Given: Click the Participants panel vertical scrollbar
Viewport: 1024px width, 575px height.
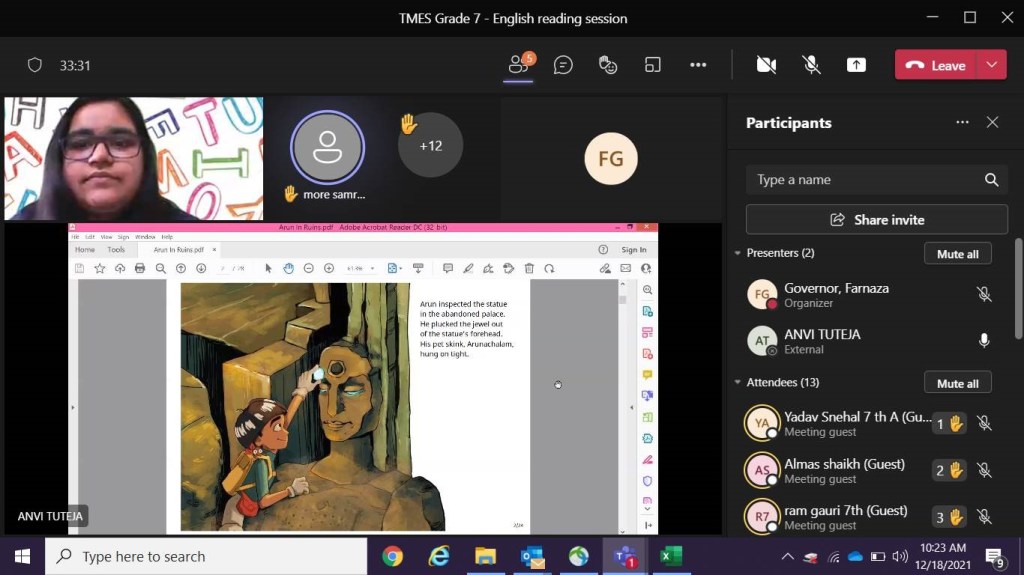Looking at the screenshot, I should (1018, 290).
